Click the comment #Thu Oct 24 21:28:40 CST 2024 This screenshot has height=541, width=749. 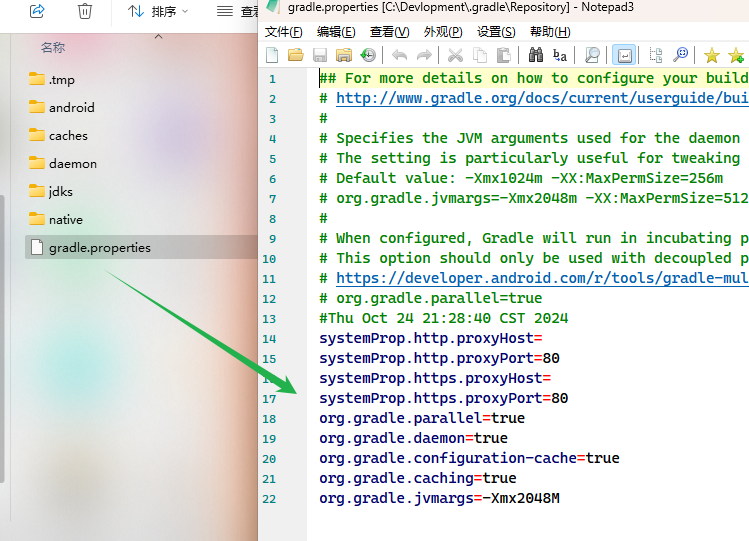pos(444,318)
